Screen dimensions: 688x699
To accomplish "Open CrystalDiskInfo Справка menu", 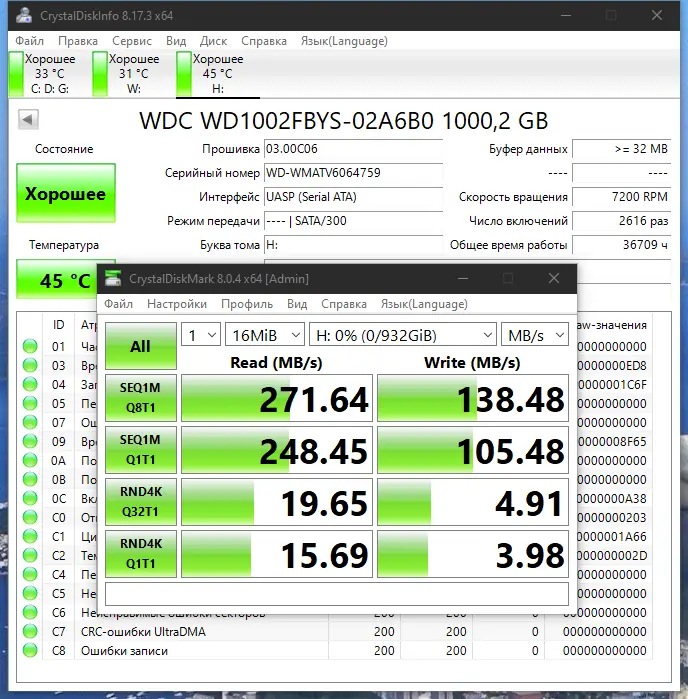I will click(264, 41).
